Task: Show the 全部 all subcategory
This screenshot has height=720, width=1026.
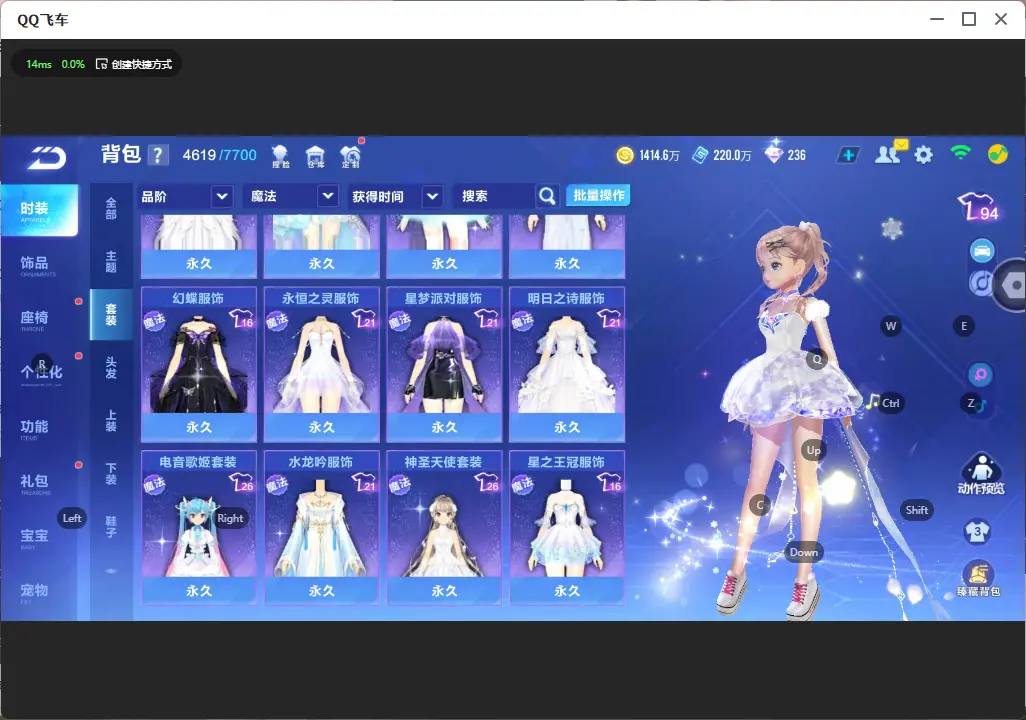Action: pos(111,208)
